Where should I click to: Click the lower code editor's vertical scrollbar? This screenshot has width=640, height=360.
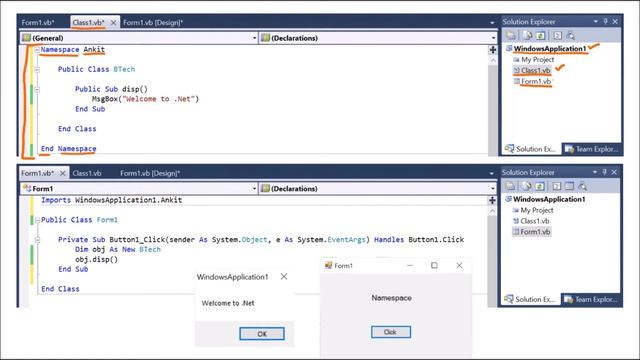click(492, 256)
